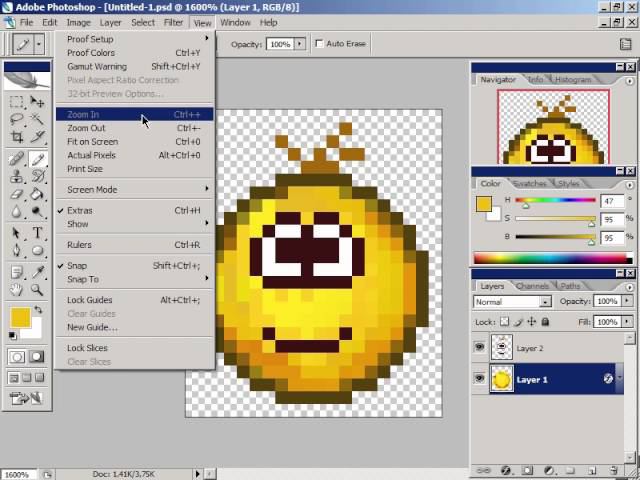
Task: Choose Gamut Warning menu item
Action: [135, 67]
